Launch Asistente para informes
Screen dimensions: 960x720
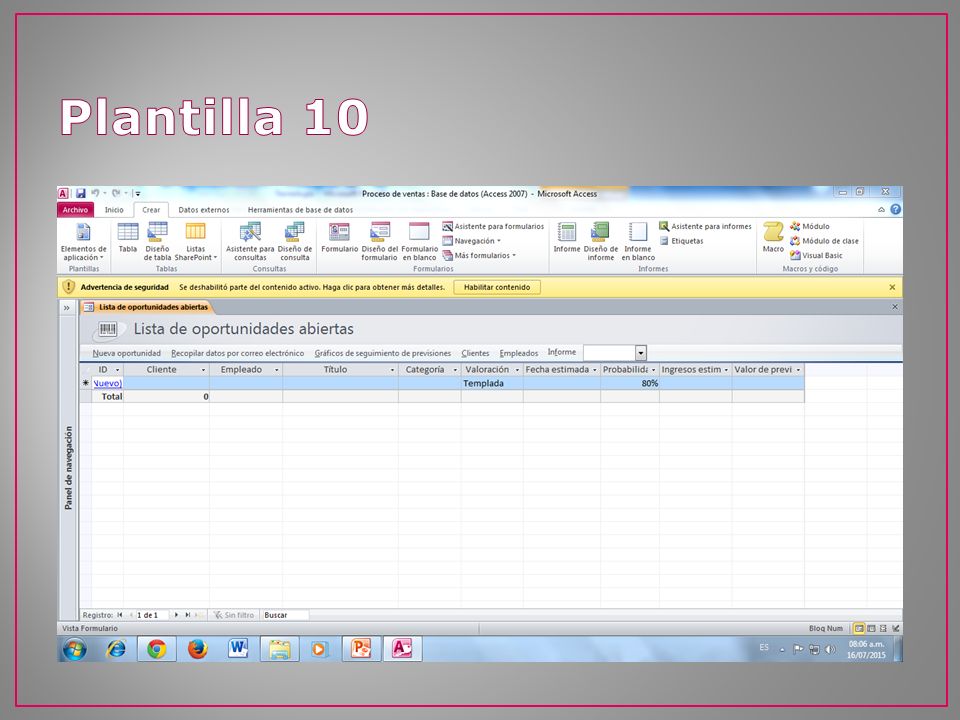coord(705,227)
